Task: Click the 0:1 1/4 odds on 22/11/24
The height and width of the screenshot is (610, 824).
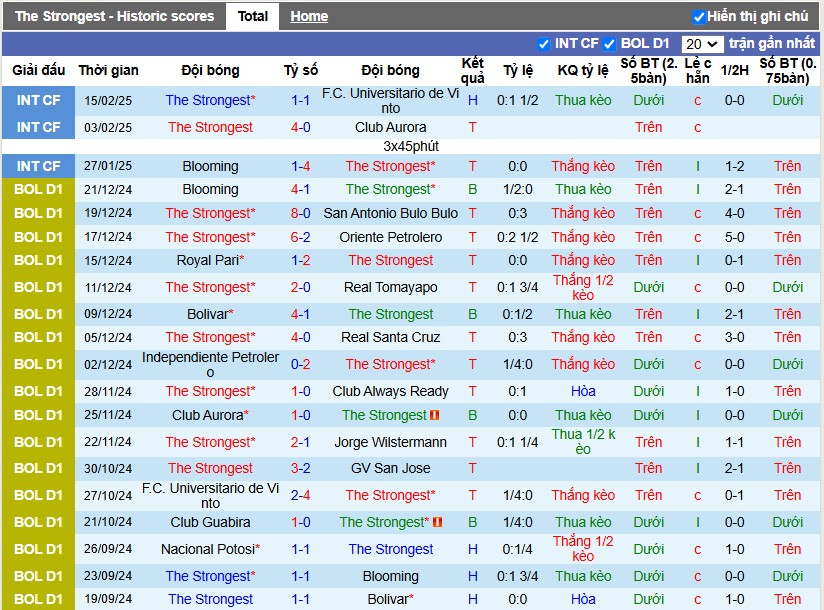Action: click(518, 442)
